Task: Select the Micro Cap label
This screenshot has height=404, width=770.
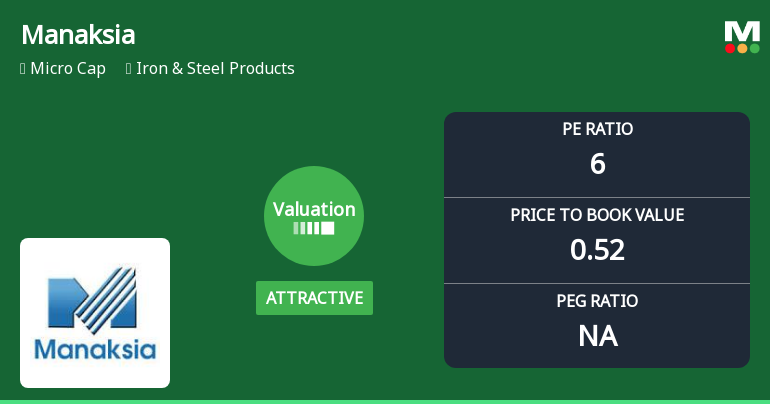Action: (x=68, y=69)
